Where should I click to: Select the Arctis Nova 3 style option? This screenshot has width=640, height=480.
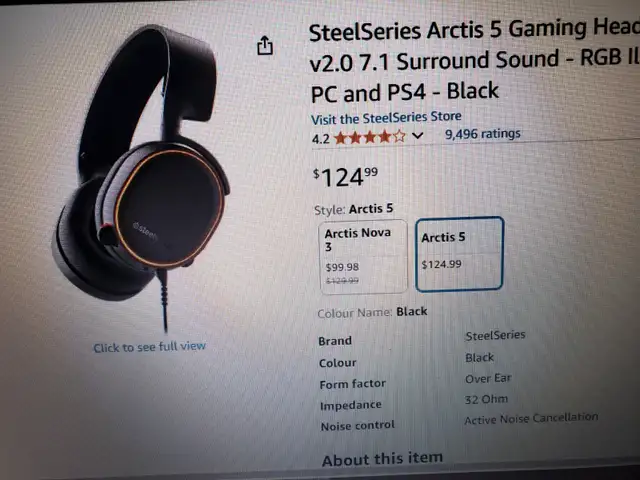tap(363, 257)
